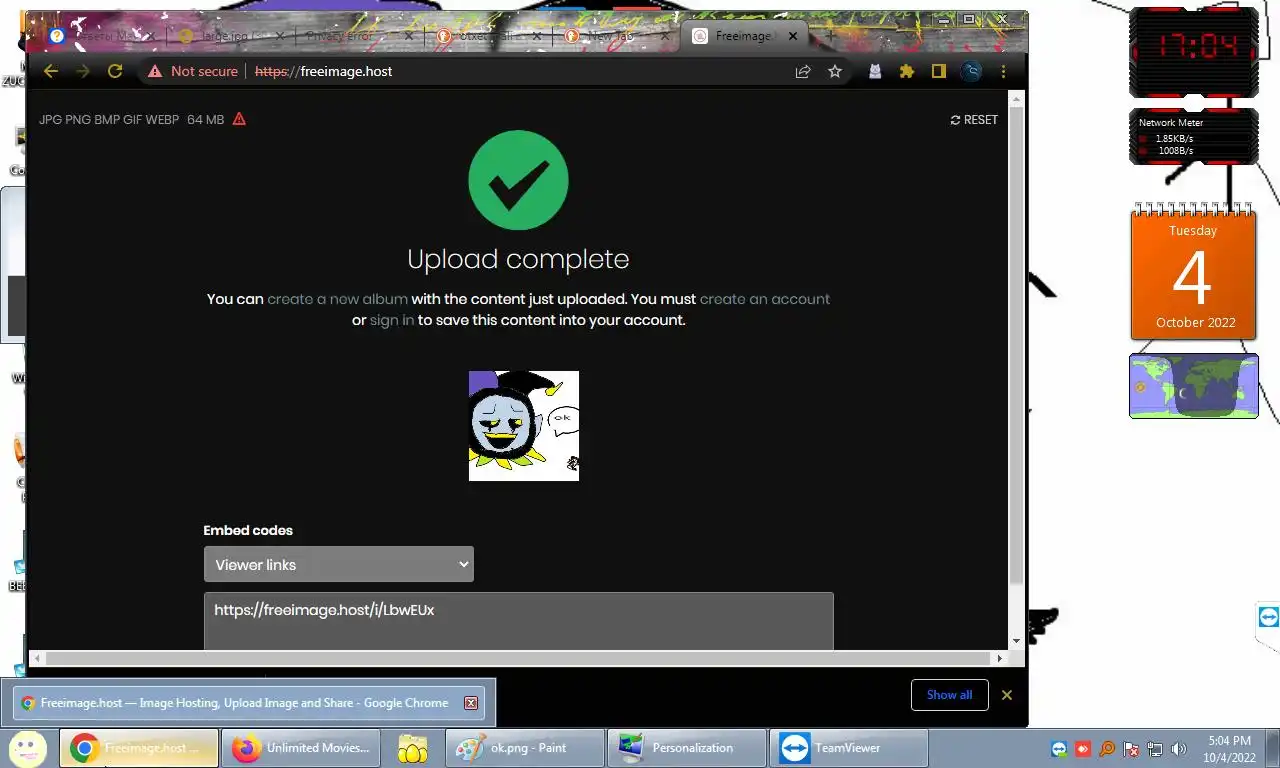The height and width of the screenshot is (768, 1280).
Task: Close the Chrome taskbar preview thumbnail
Action: [x=471, y=703]
